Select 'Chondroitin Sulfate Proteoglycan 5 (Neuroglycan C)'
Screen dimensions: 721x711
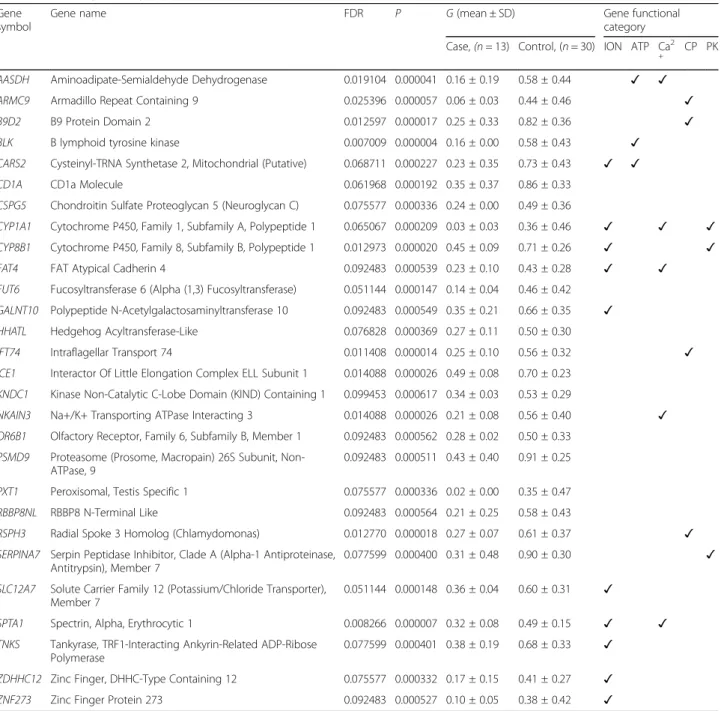pos(174,206)
